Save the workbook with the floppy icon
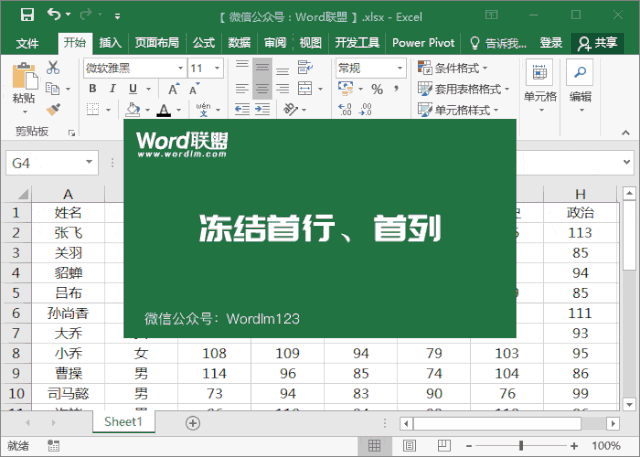 pyautogui.click(x=27, y=15)
